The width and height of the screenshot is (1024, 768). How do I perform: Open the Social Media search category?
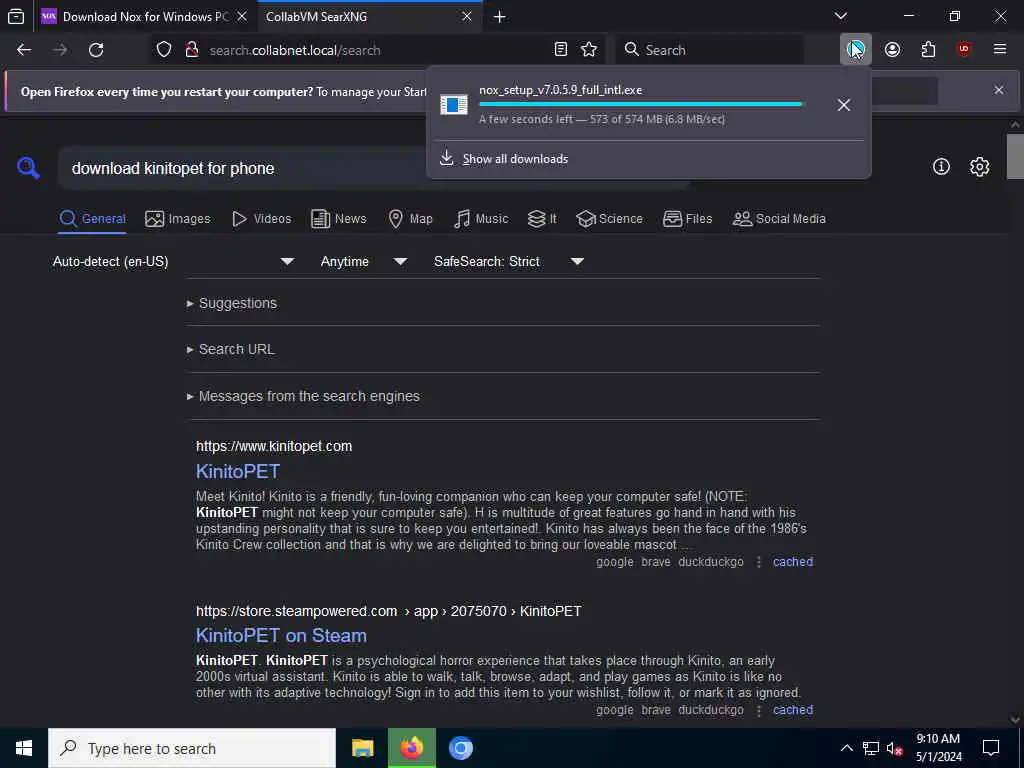click(x=779, y=219)
